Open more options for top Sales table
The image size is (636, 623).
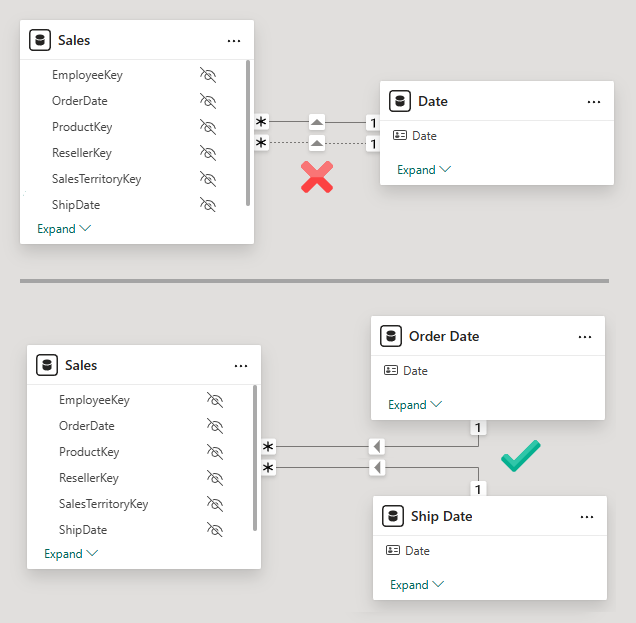pyautogui.click(x=234, y=41)
